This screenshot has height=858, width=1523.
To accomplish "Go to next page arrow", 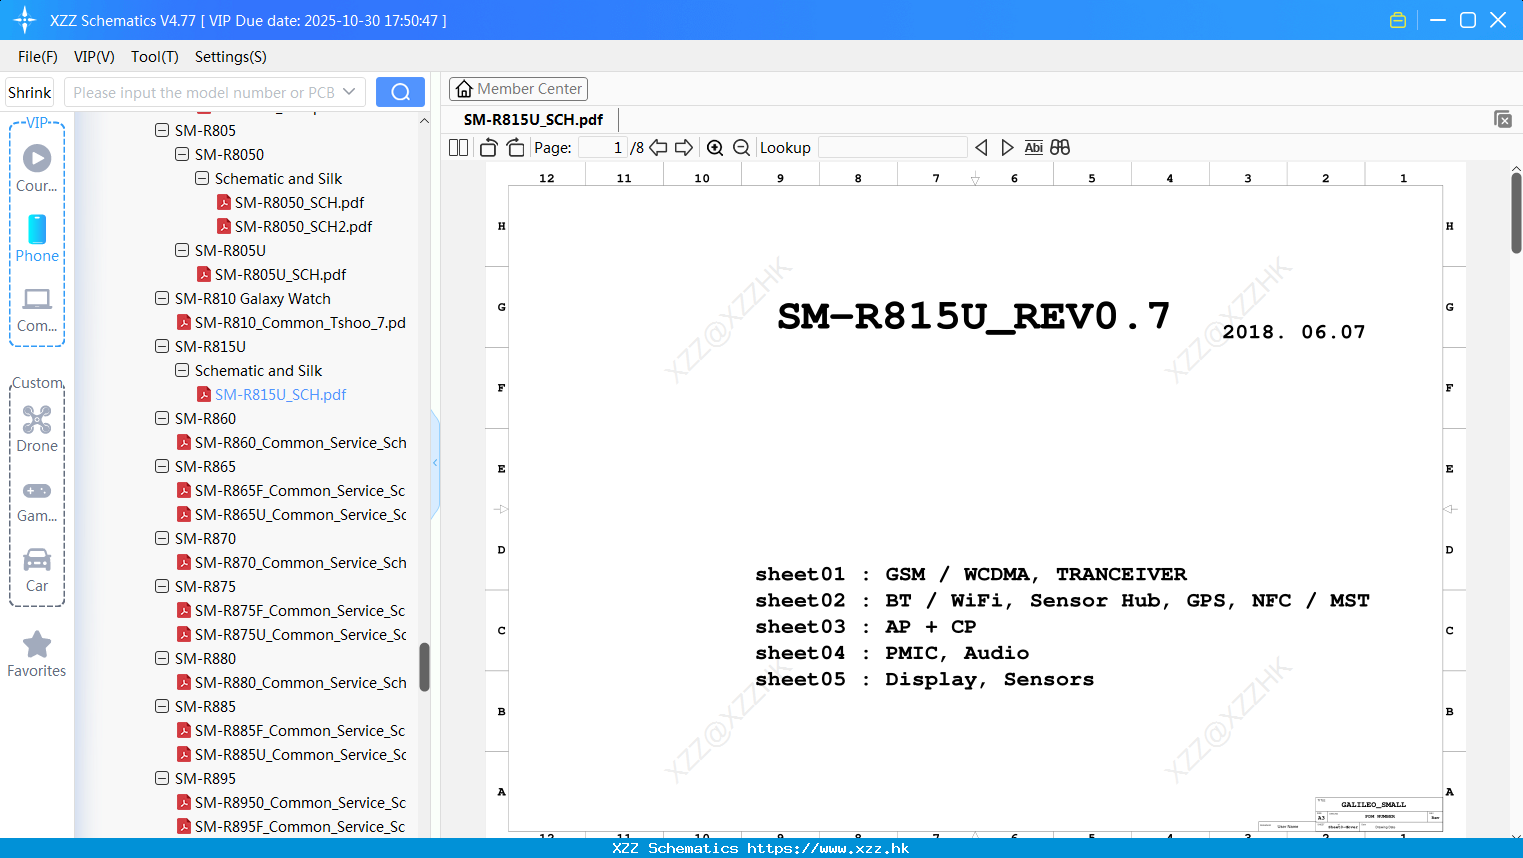I will pos(684,148).
